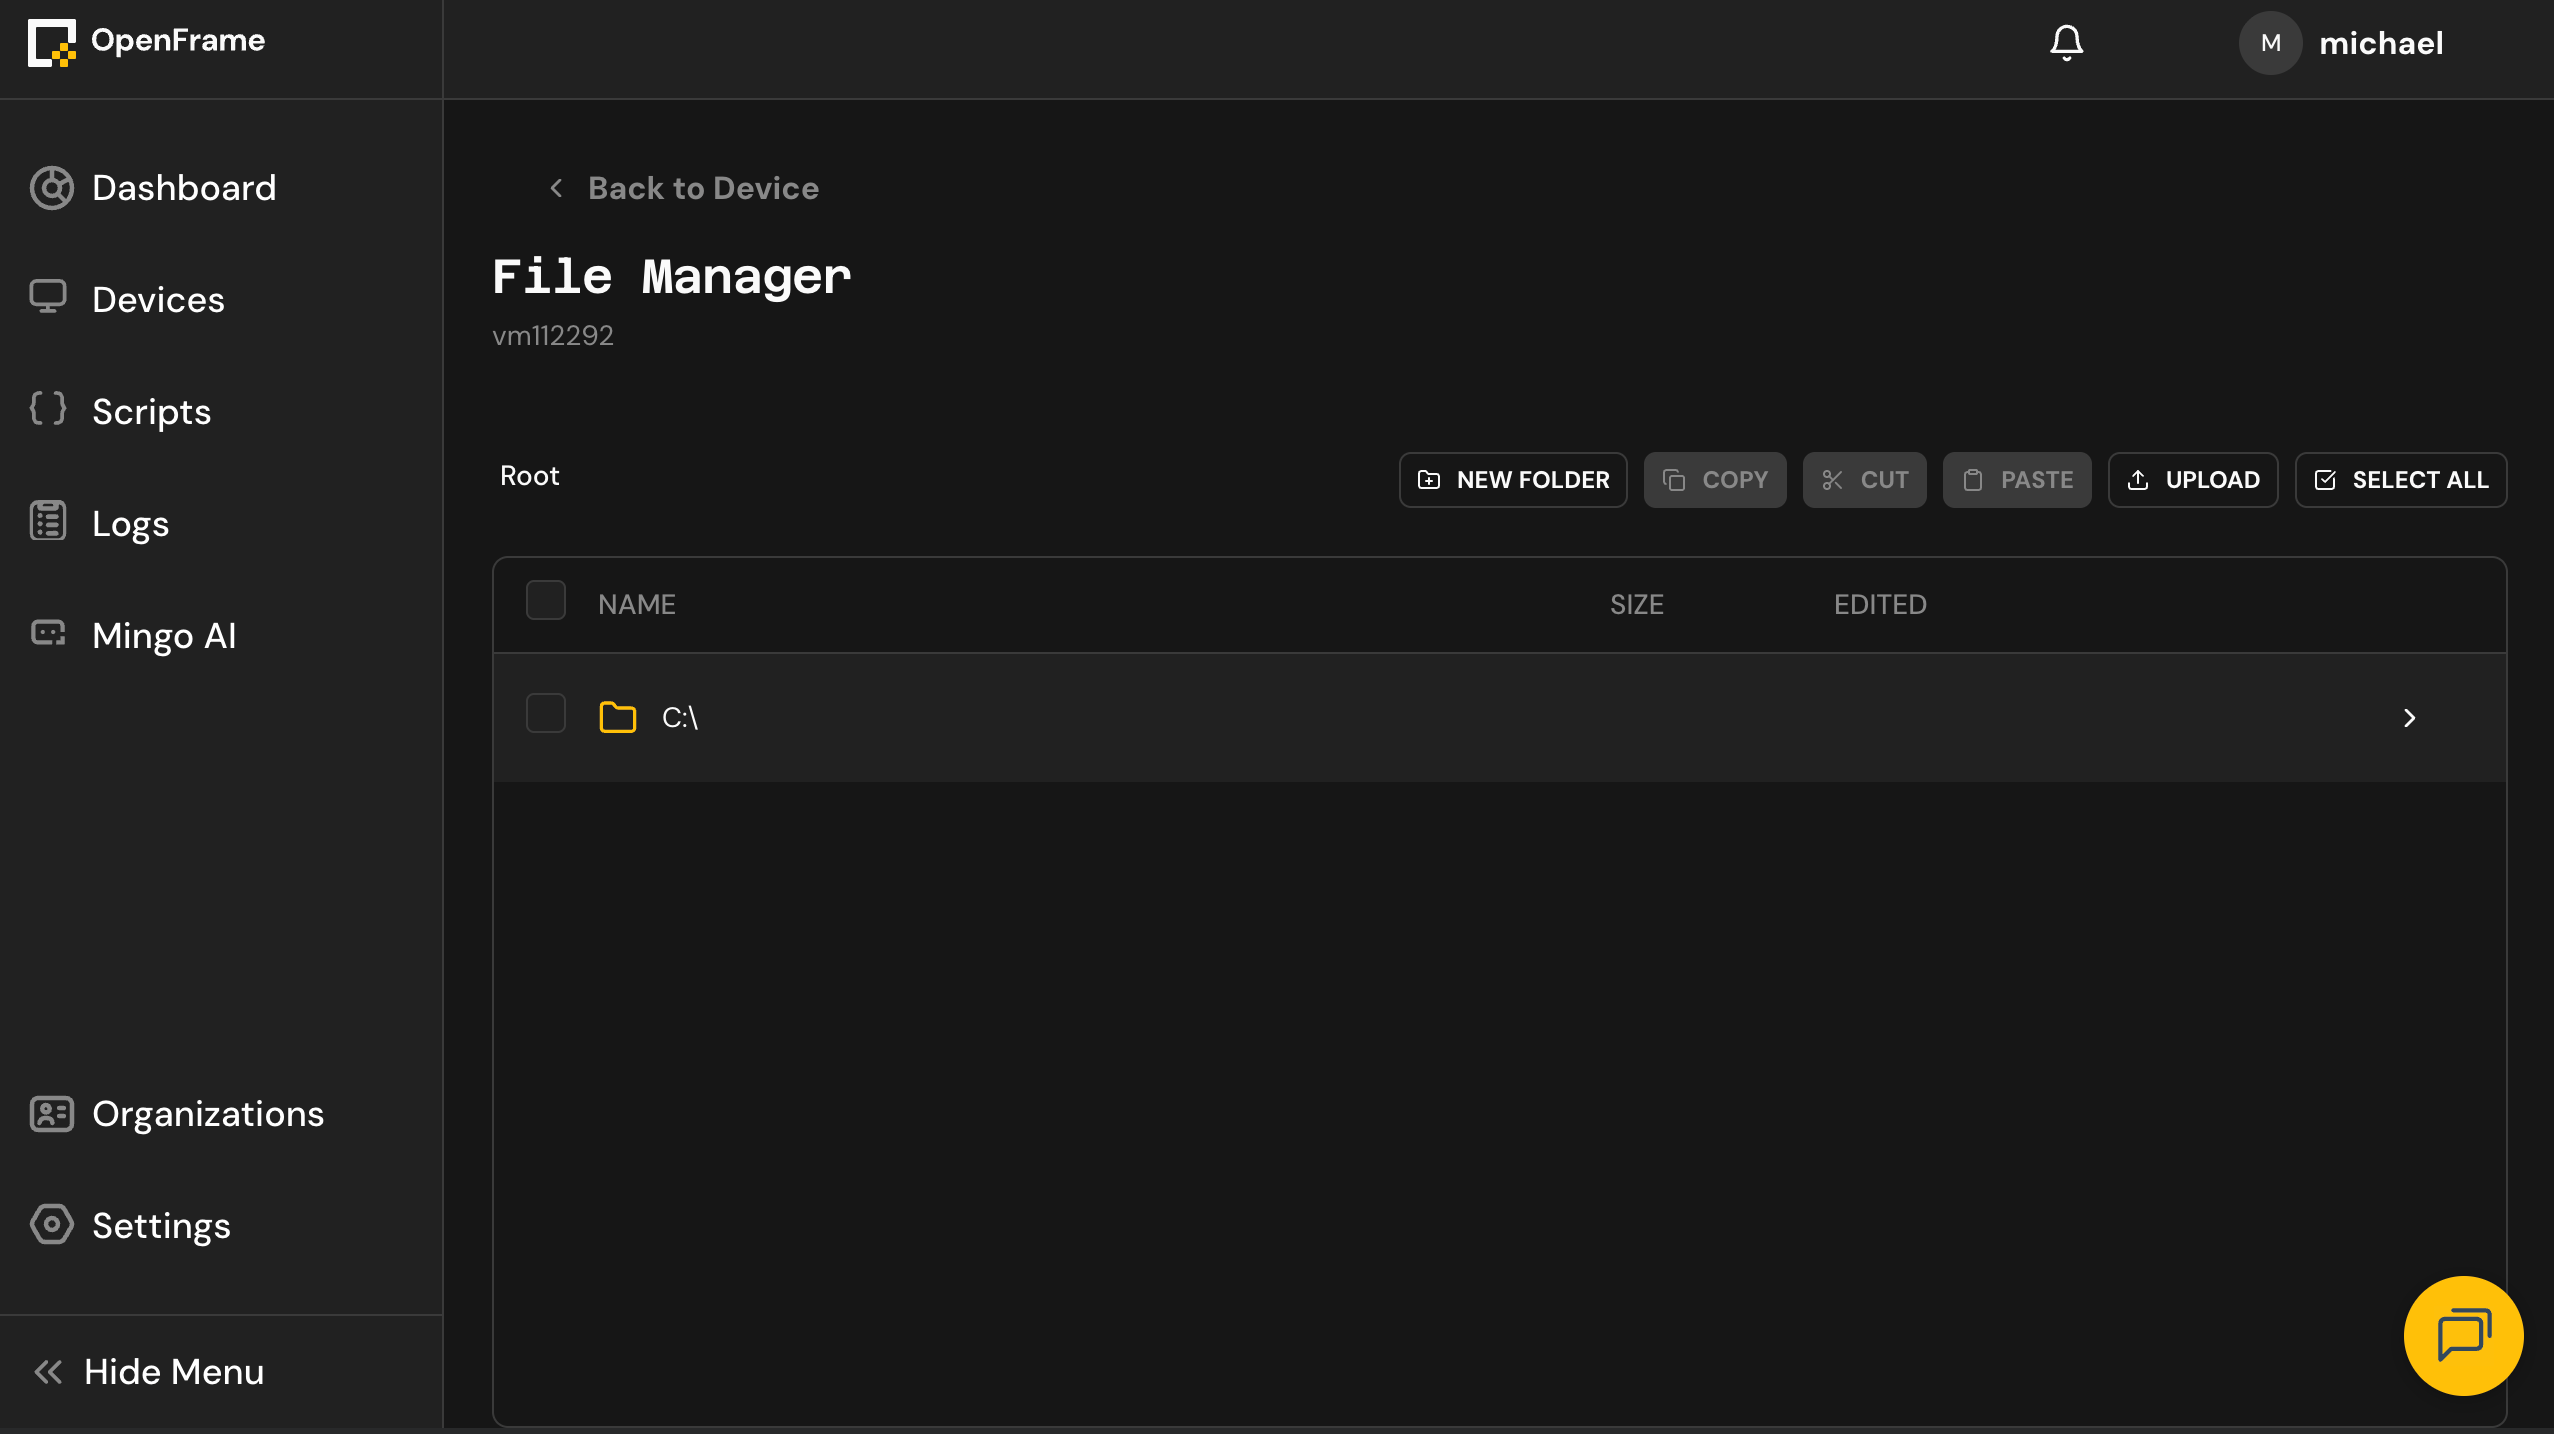This screenshot has height=1434, width=2554.
Task: Click the Cut button
Action: [x=1864, y=480]
